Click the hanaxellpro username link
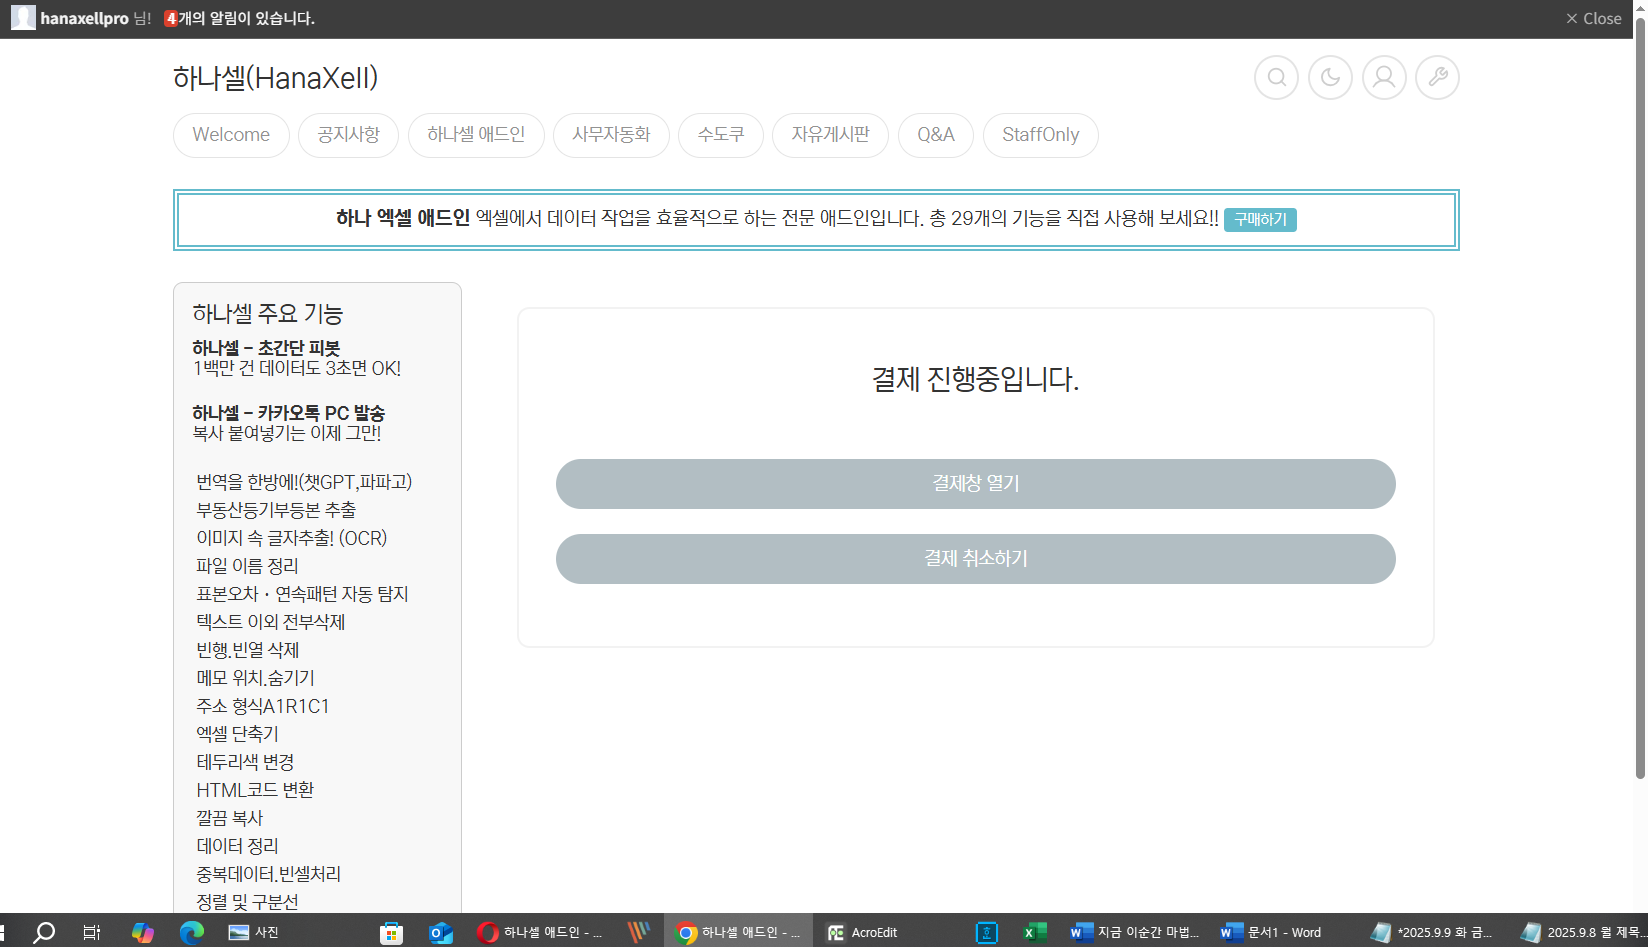The image size is (1648, 947). click(84, 18)
